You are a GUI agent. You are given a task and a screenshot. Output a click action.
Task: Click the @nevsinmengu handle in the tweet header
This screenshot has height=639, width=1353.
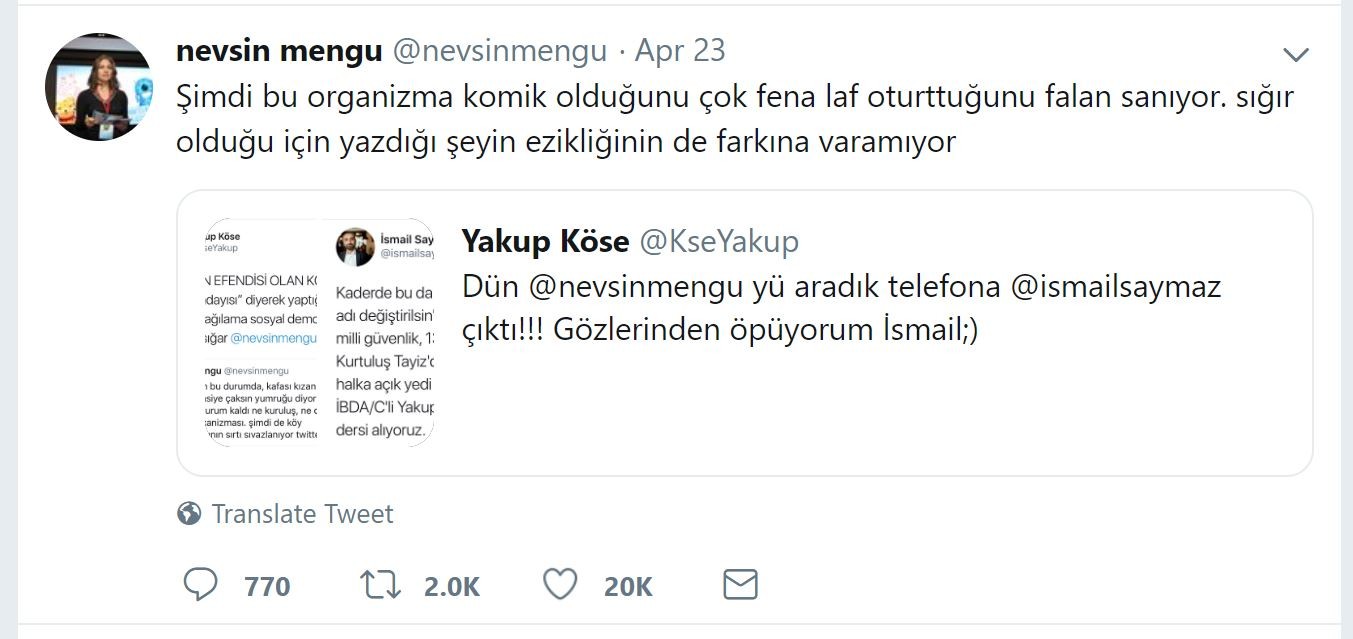pos(500,51)
